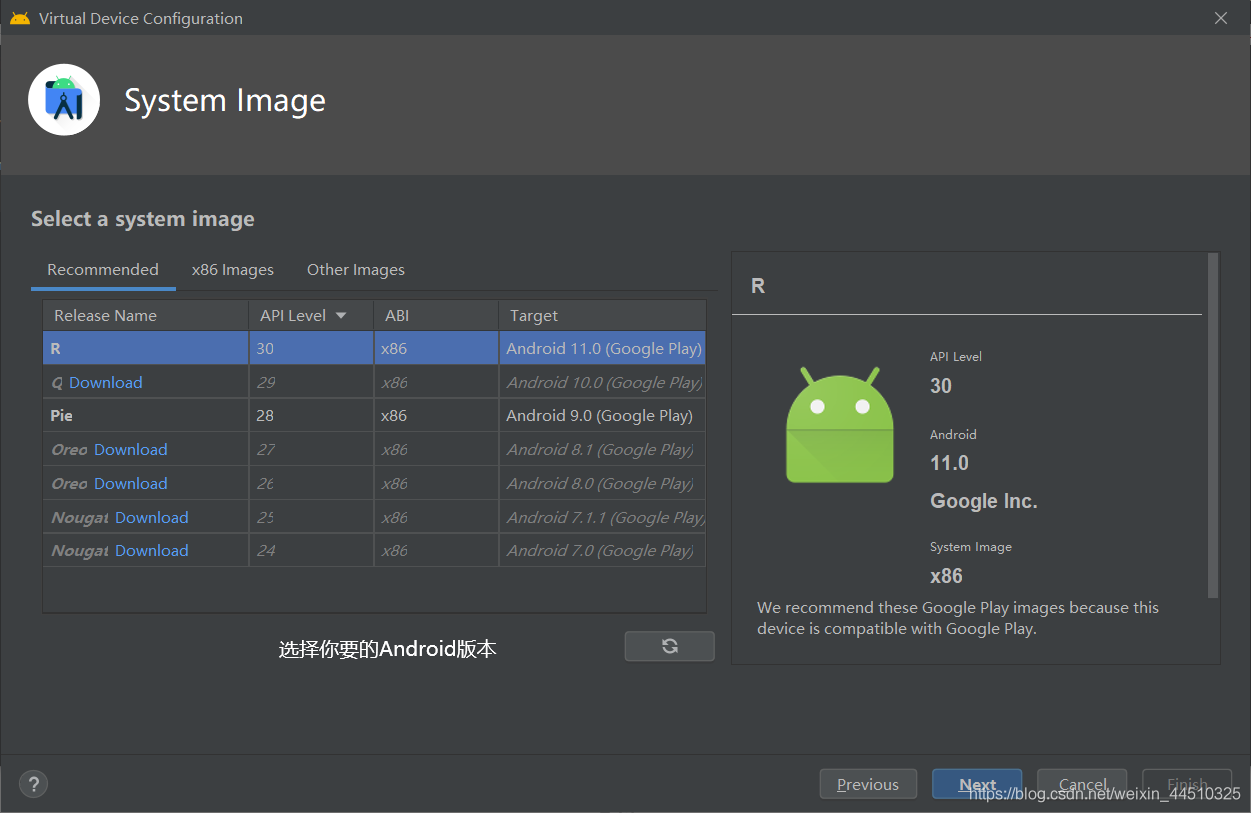The width and height of the screenshot is (1251, 813).
Task: Click API level 30 cell
Action: pyautogui.click(x=311, y=349)
